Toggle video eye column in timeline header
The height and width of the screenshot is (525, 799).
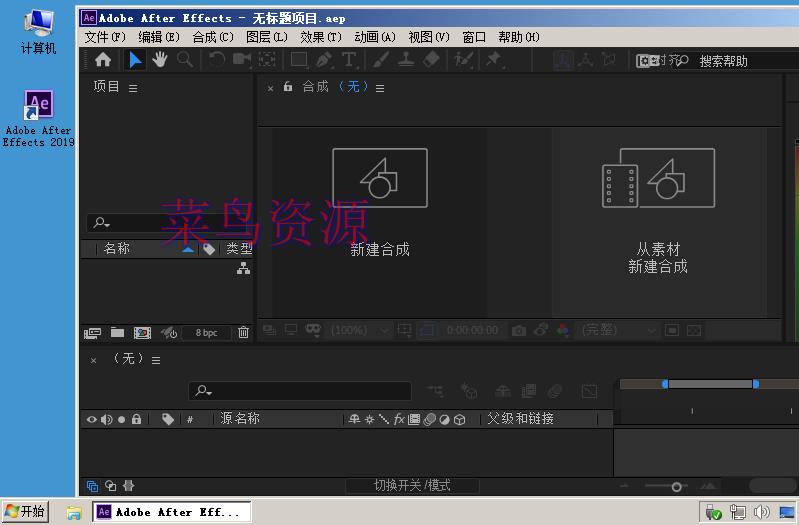tap(91, 419)
